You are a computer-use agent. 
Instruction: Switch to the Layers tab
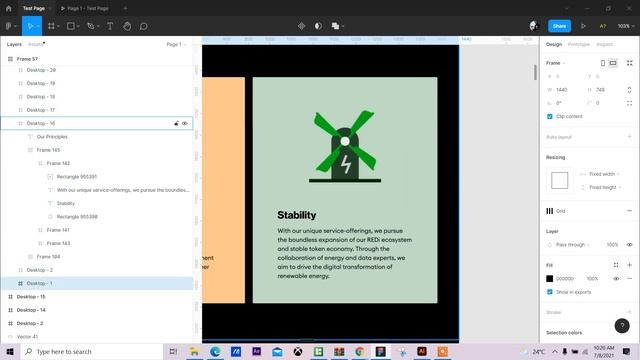point(14,44)
